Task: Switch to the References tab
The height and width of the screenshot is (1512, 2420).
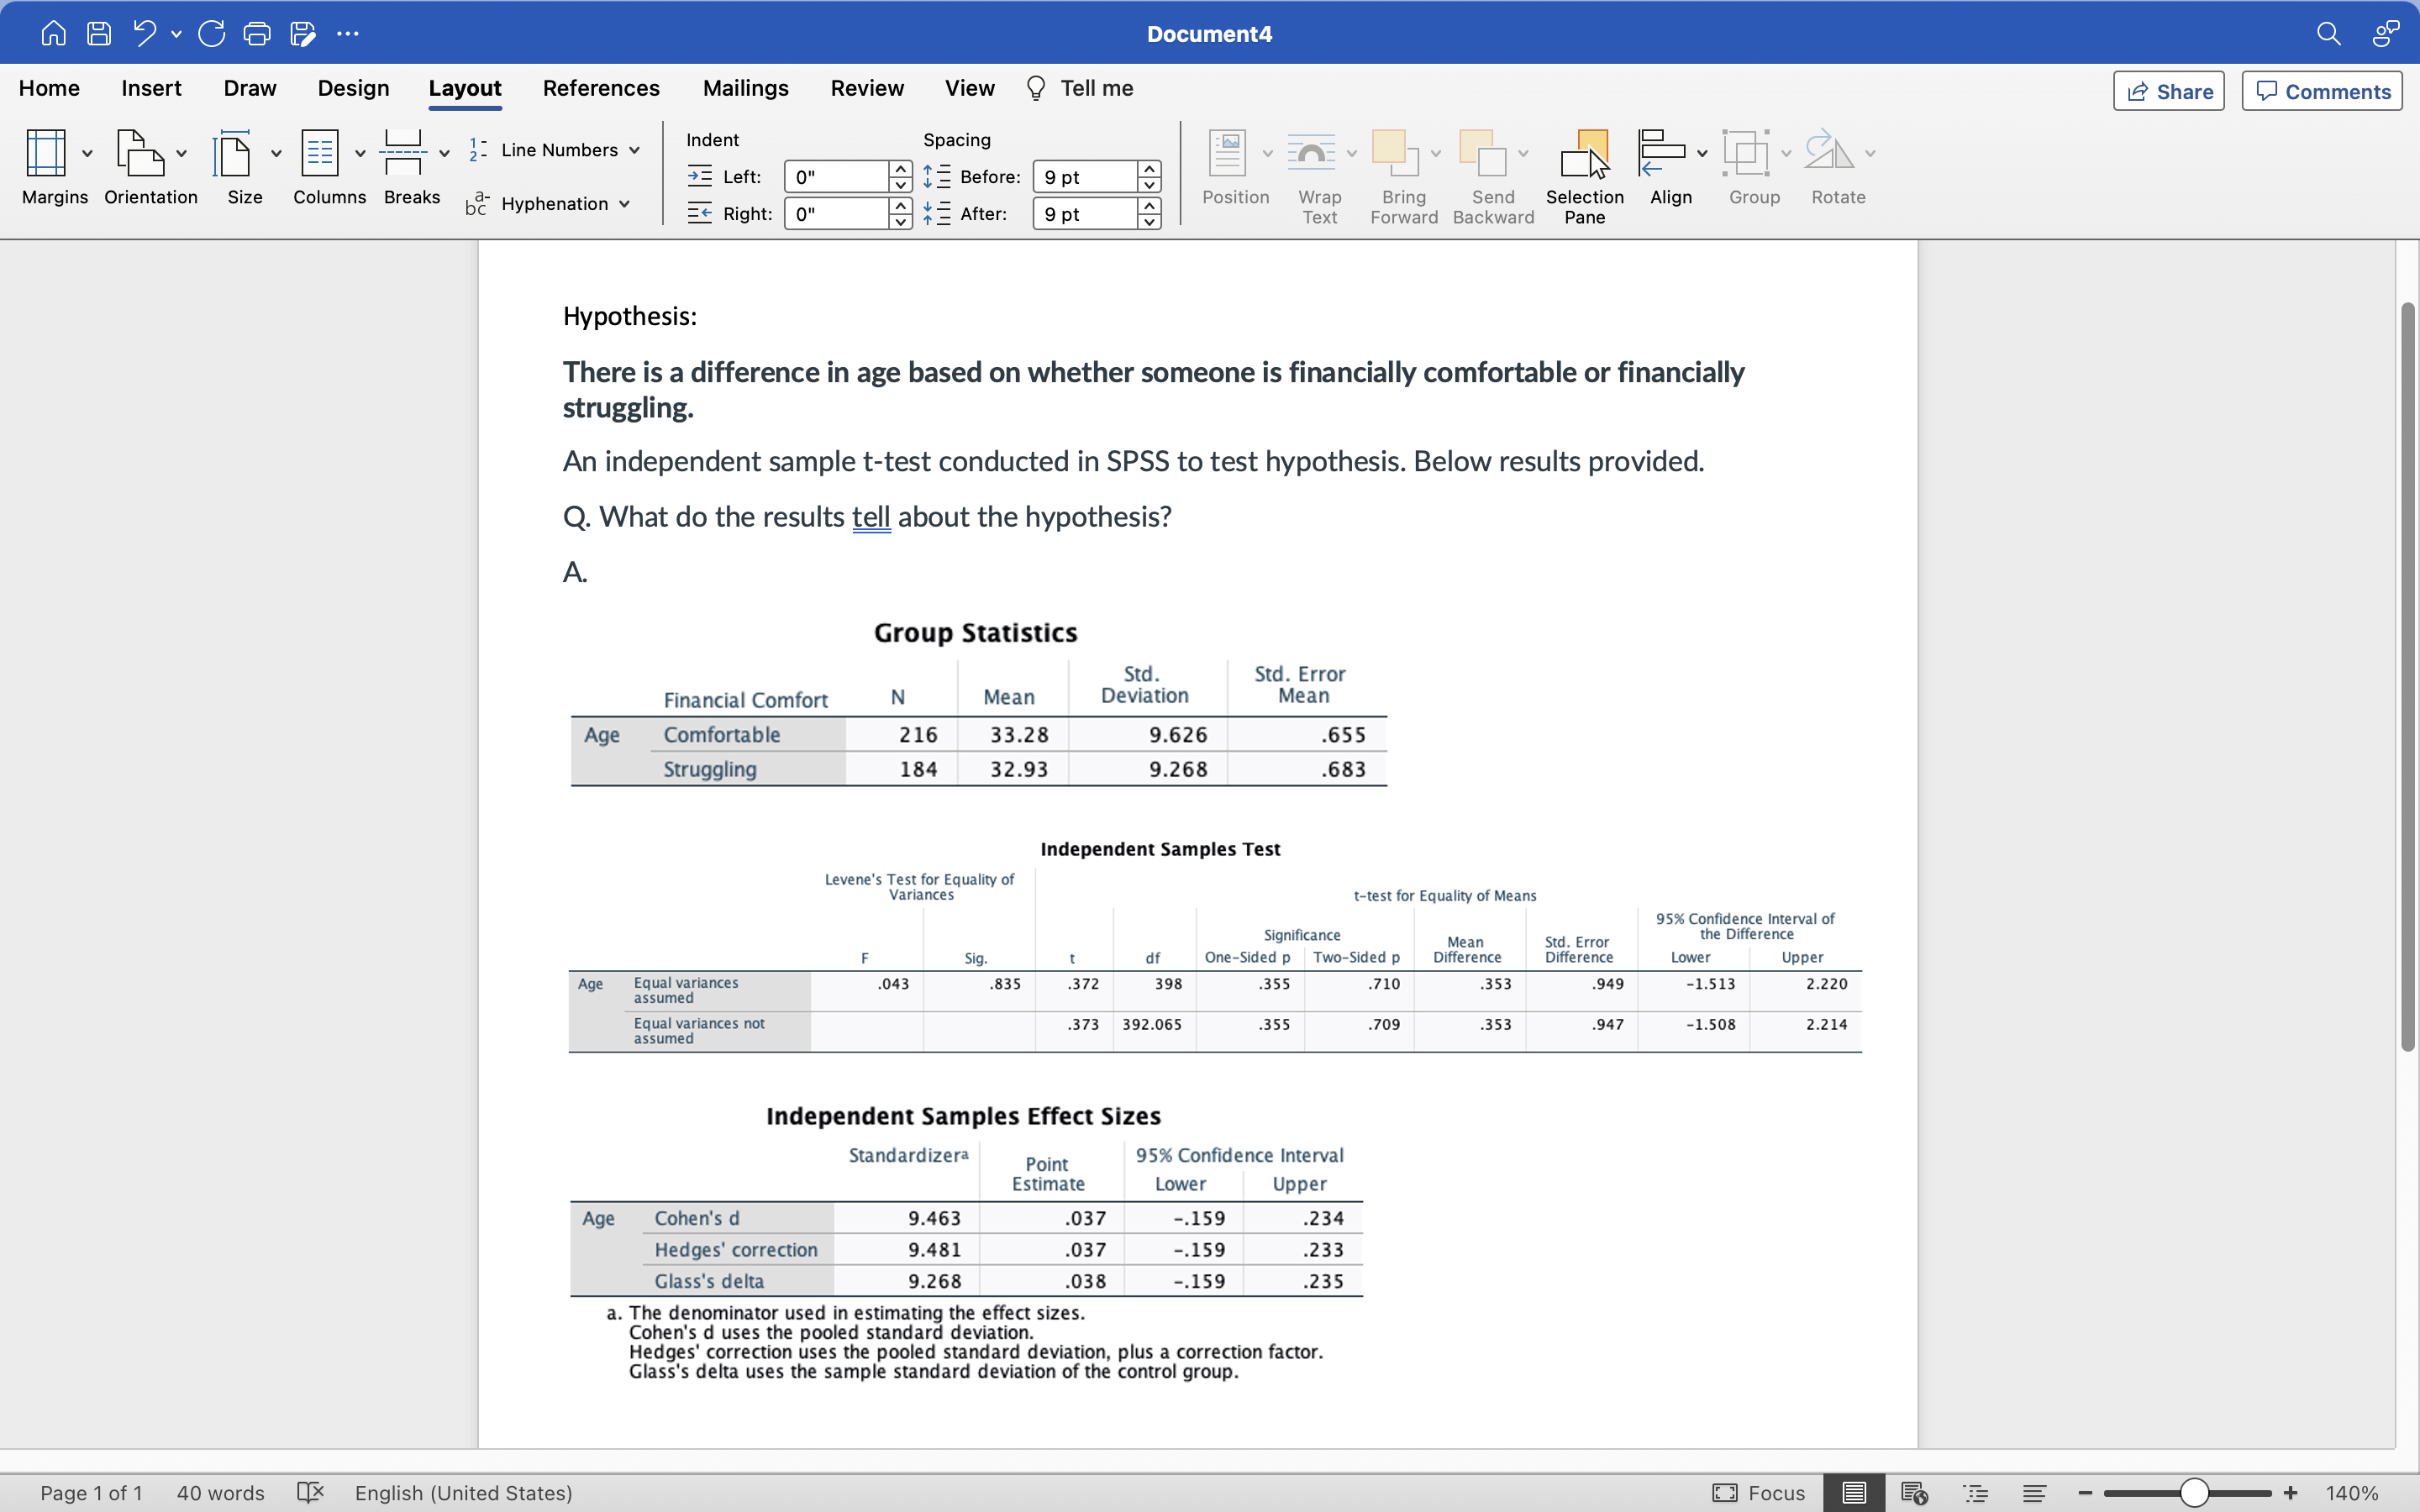Action: tap(601, 88)
